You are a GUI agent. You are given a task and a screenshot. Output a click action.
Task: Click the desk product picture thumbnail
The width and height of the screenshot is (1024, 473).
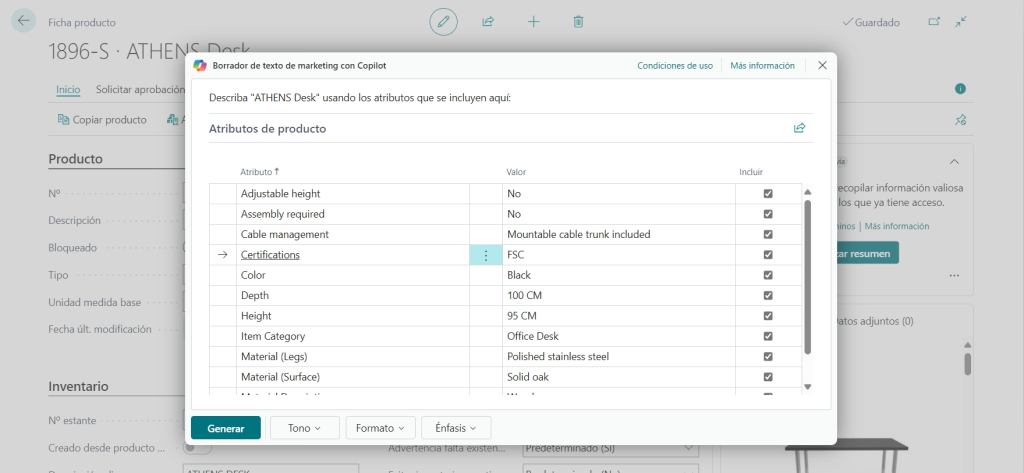(846, 456)
